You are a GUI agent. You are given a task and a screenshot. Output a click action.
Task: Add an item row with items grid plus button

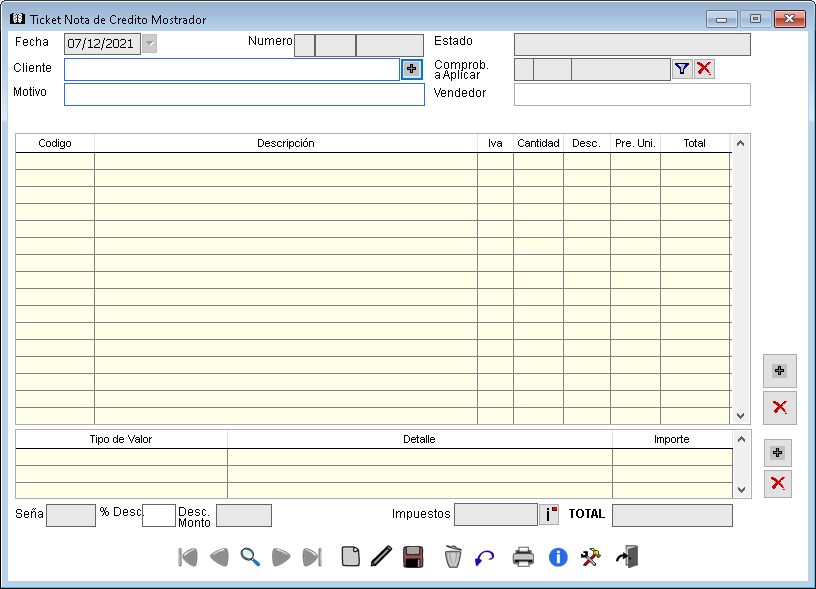pos(779,371)
